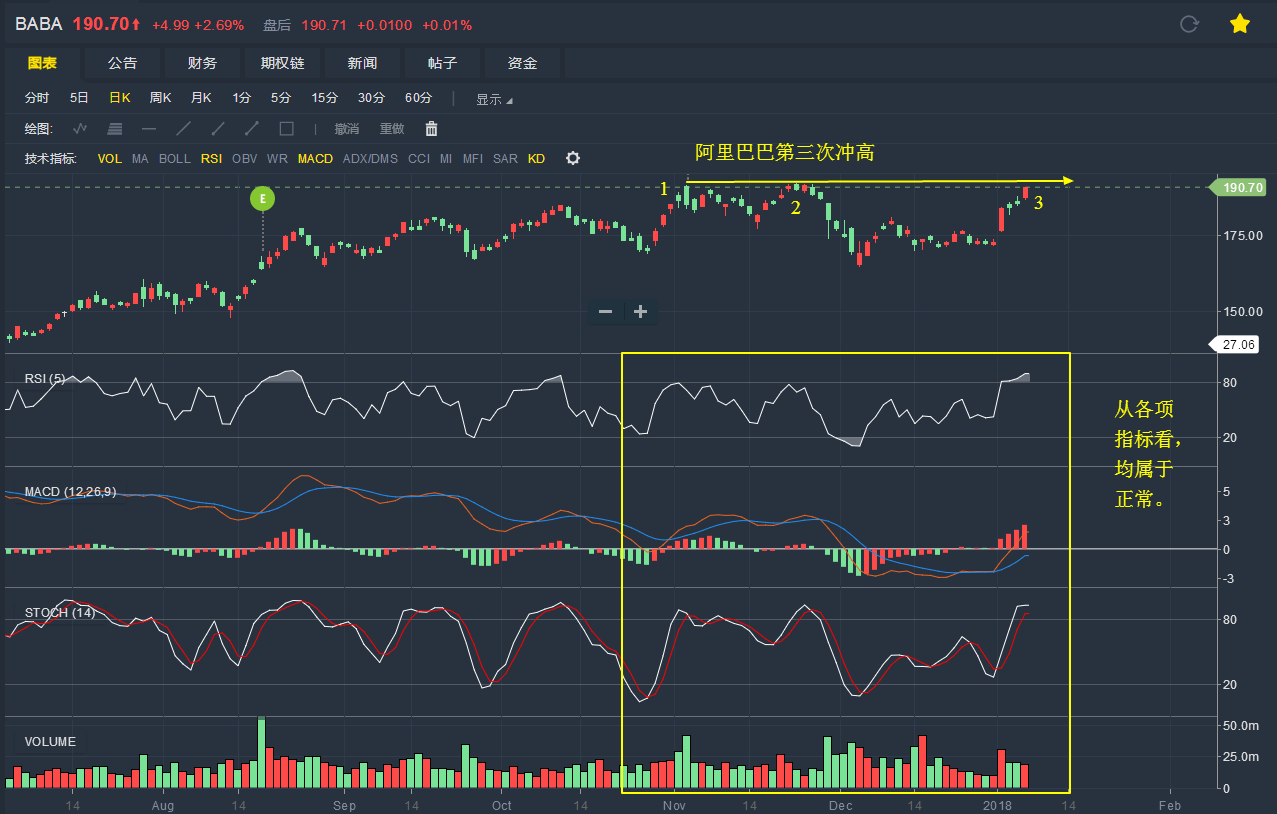The width and height of the screenshot is (1277, 814).
Task: Open the 新闻 news tab
Action: click(362, 63)
